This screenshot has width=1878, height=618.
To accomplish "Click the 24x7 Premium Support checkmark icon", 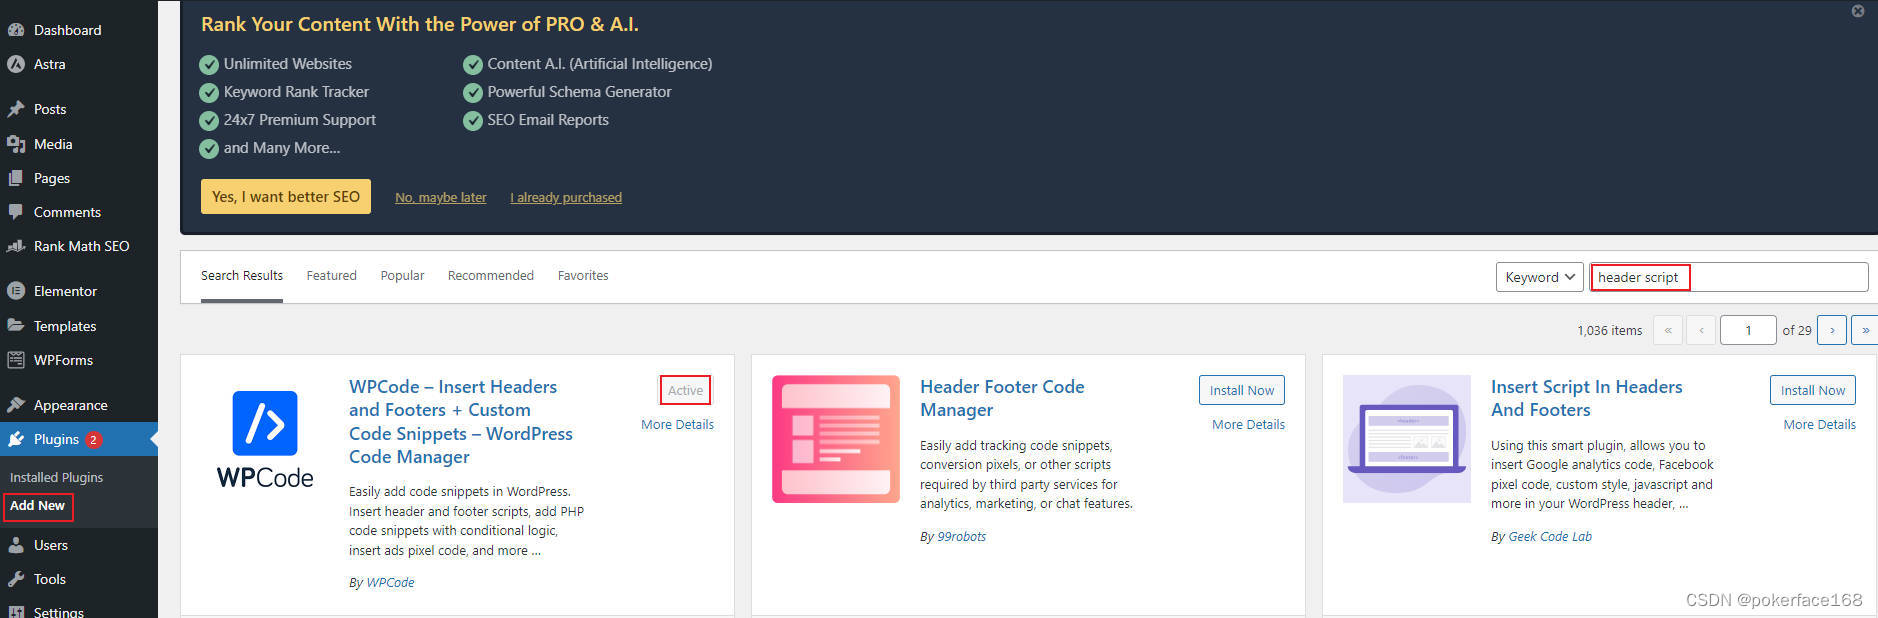I will (x=209, y=121).
